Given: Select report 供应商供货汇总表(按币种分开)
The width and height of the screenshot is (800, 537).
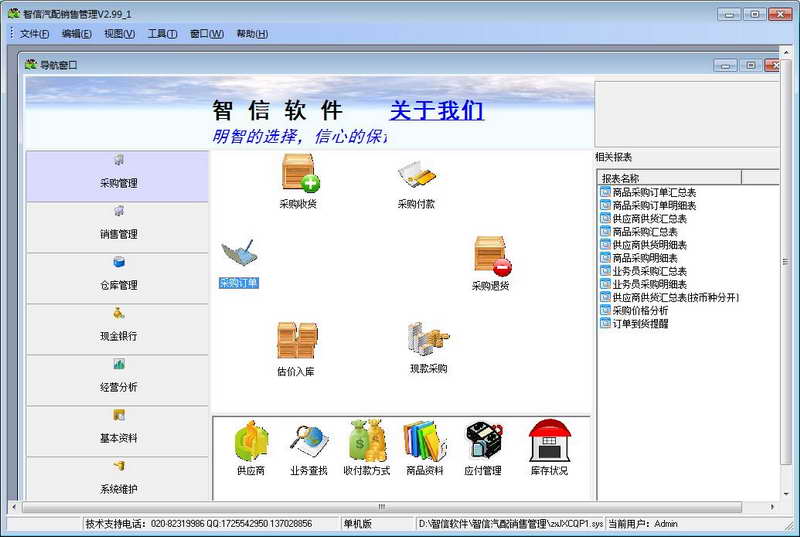Looking at the screenshot, I should [670, 297].
